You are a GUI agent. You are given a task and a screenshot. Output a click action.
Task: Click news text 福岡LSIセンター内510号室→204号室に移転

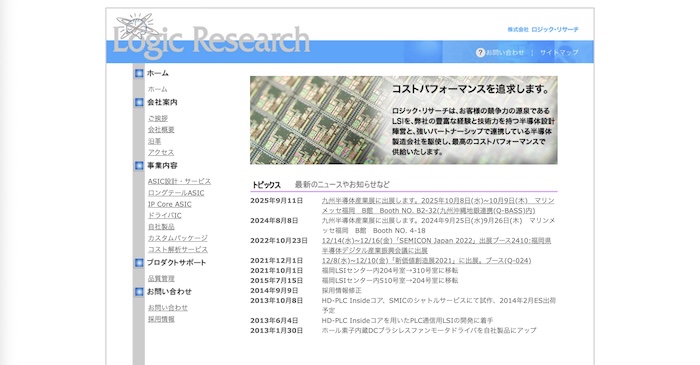pyautogui.click(x=390, y=281)
